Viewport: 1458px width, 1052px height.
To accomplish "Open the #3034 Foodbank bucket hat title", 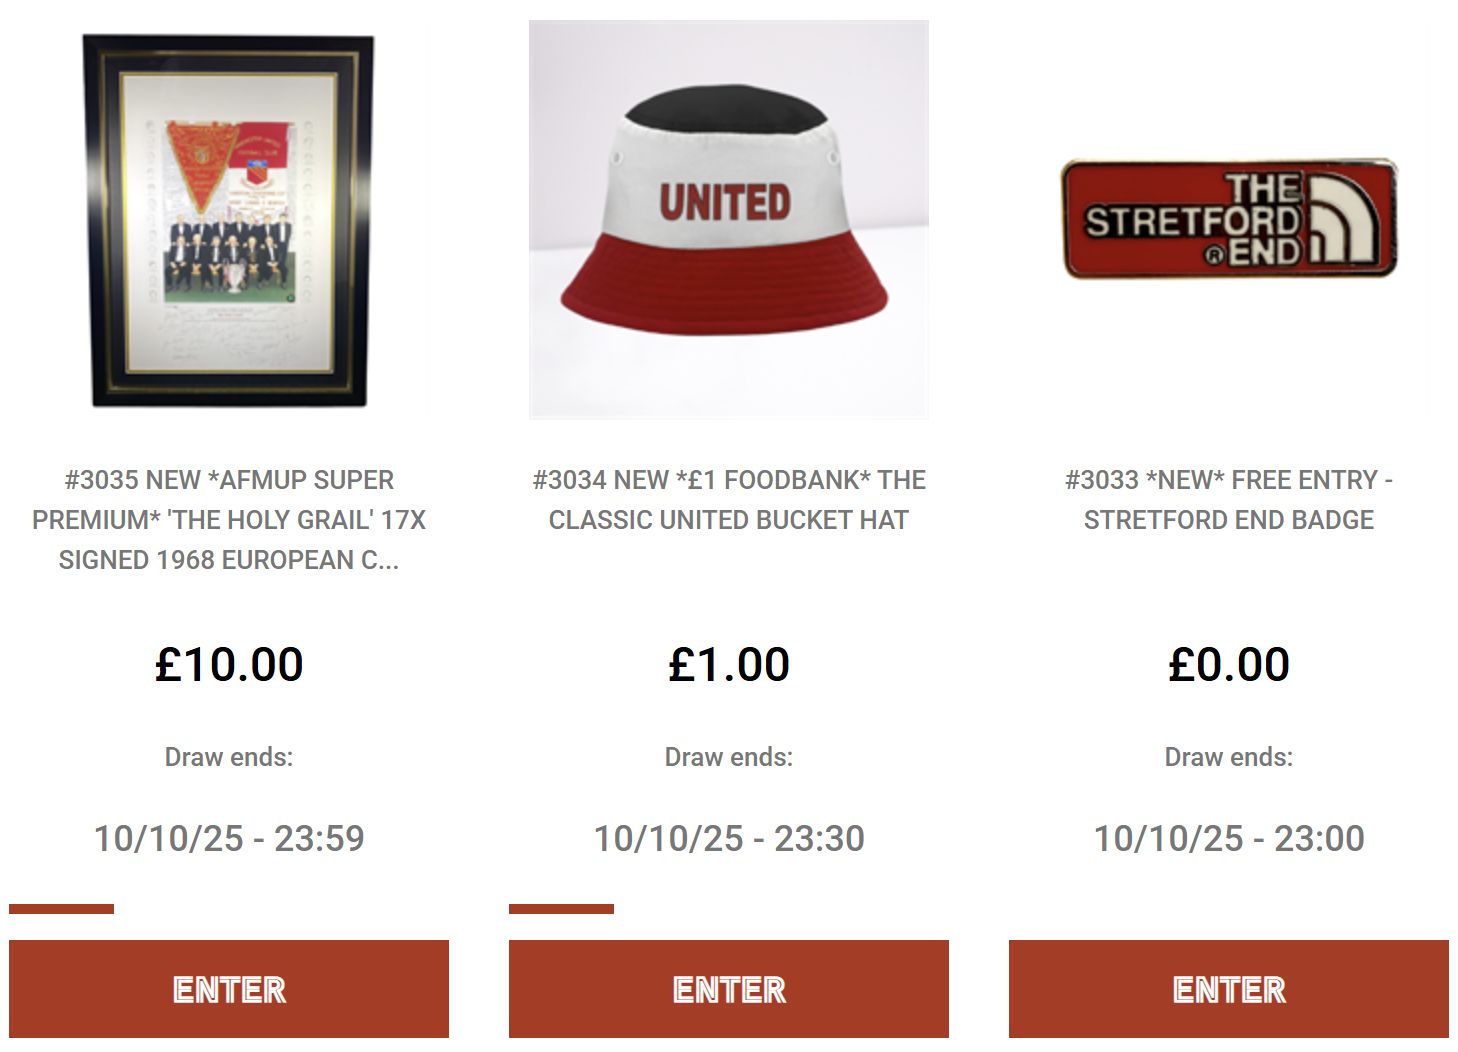I will point(729,500).
